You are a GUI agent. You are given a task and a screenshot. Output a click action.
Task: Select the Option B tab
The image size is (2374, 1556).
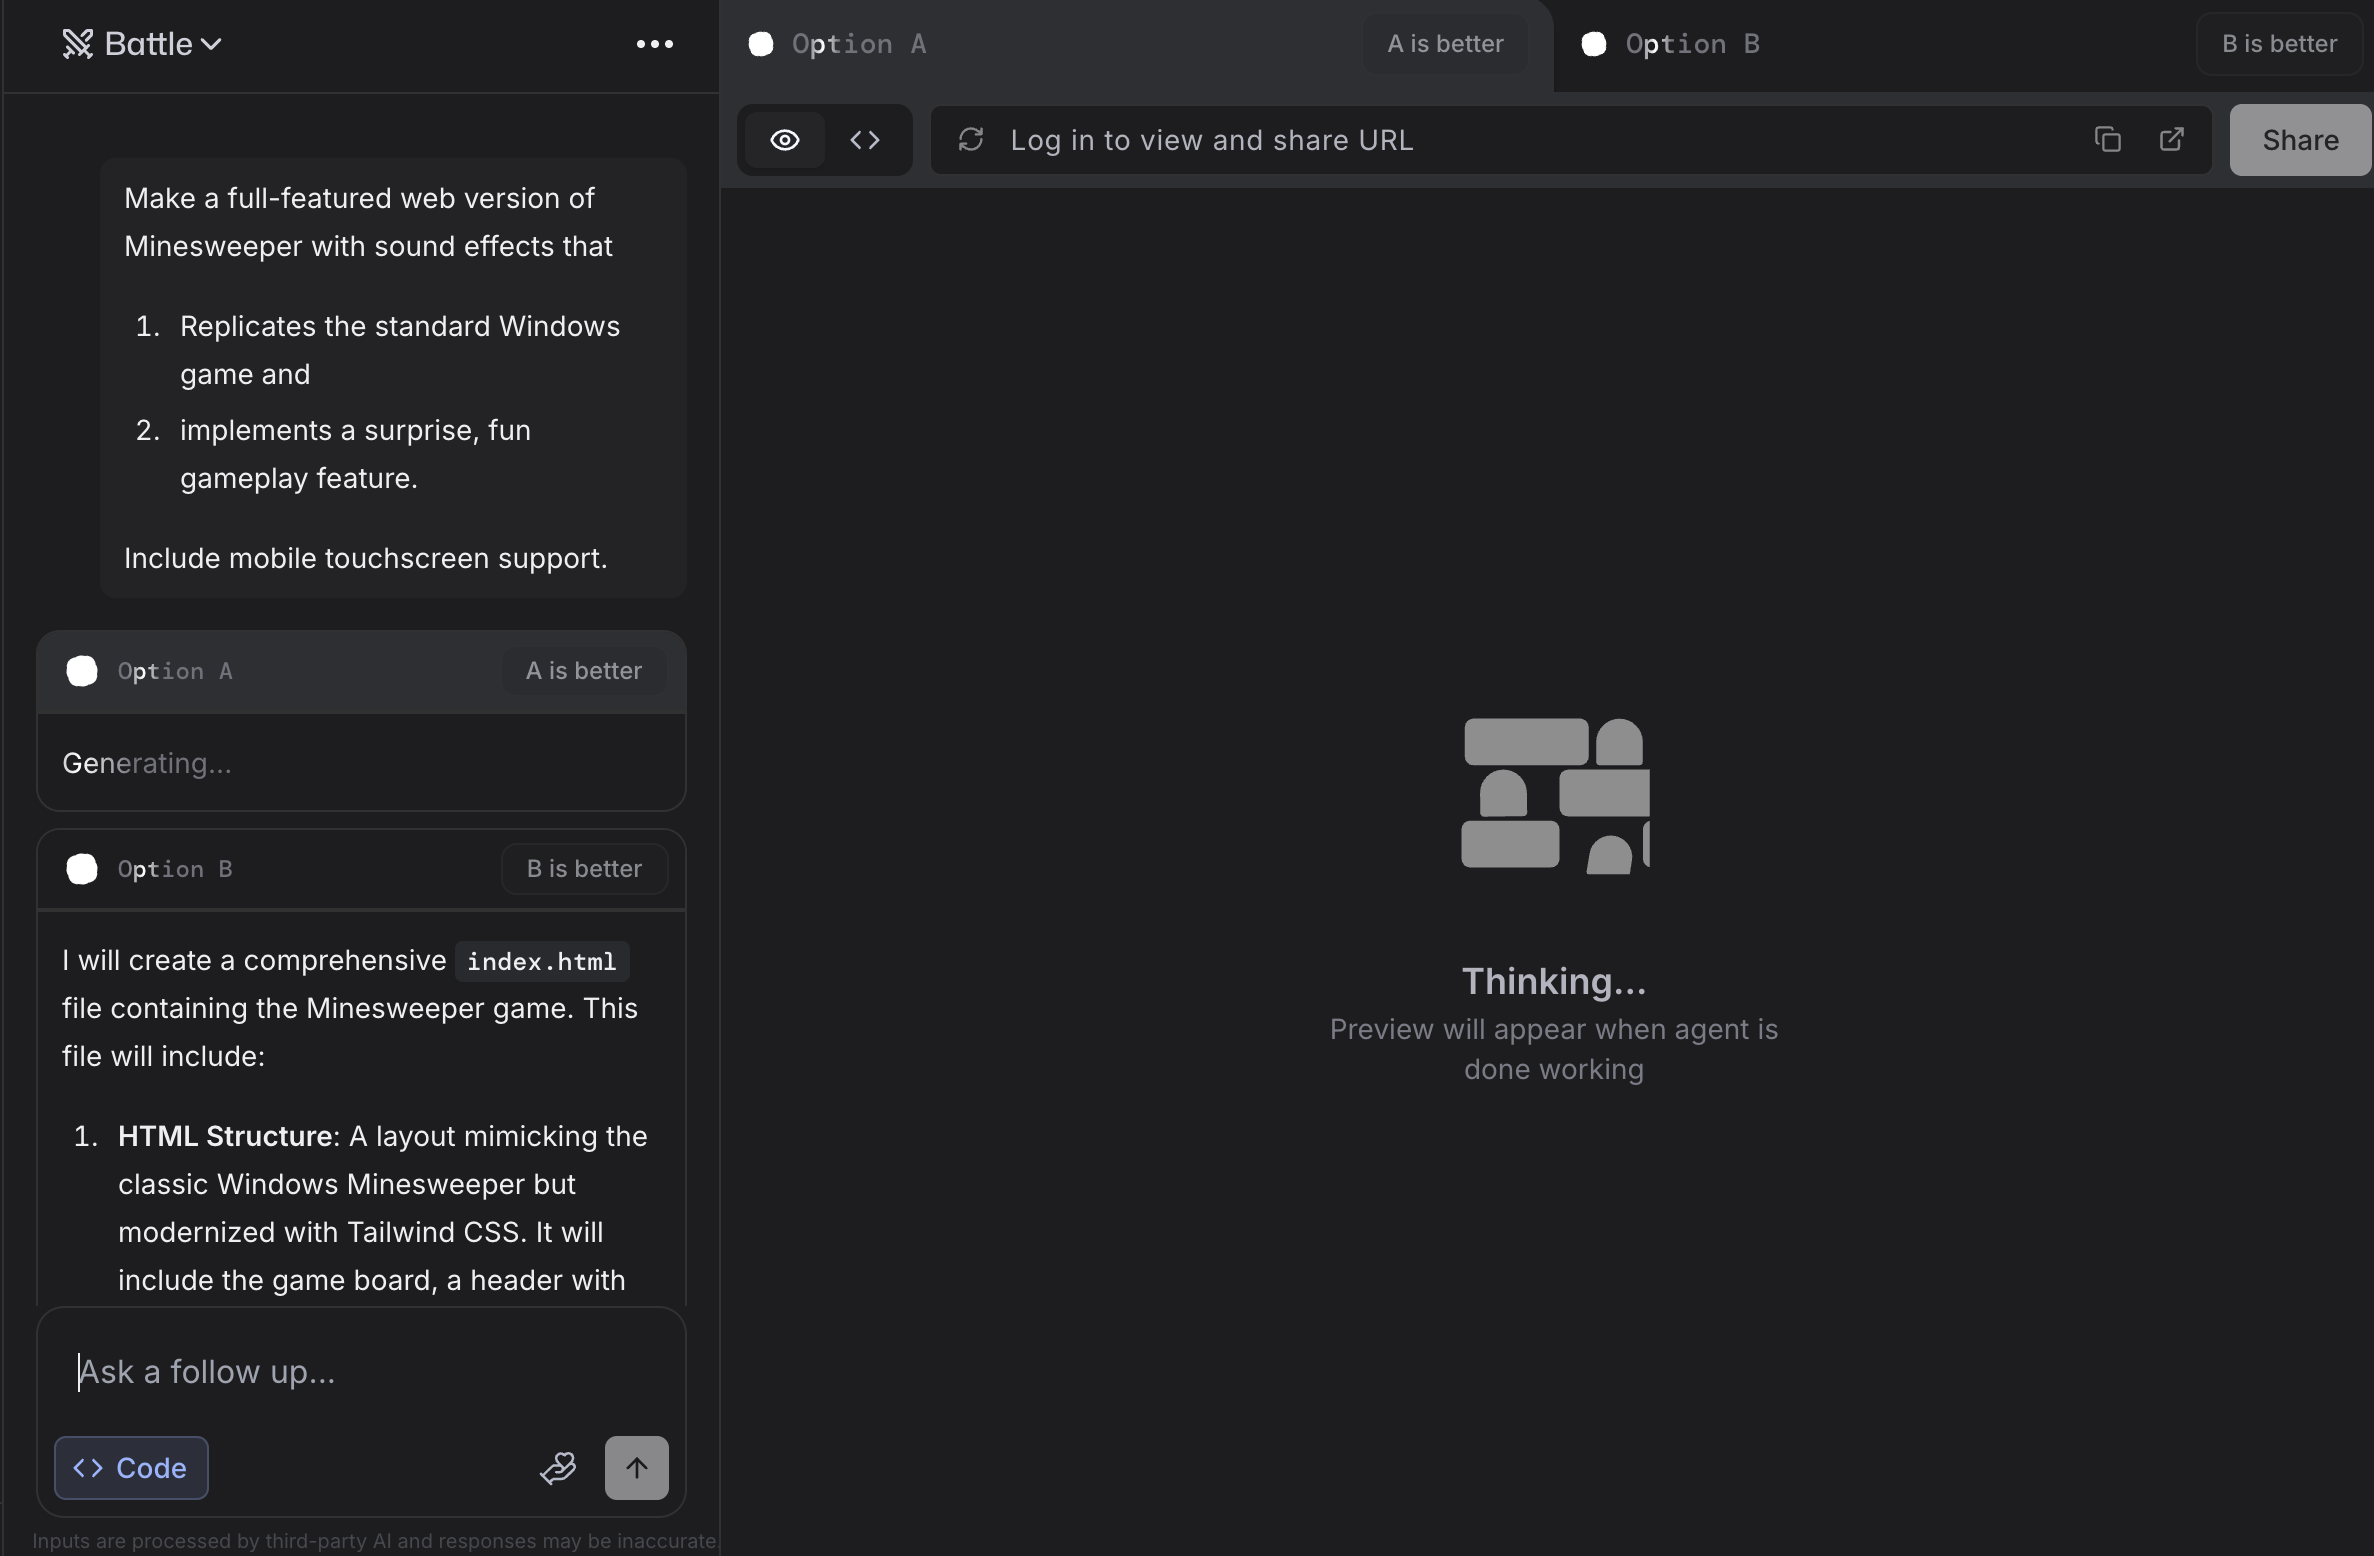pos(1692,44)
